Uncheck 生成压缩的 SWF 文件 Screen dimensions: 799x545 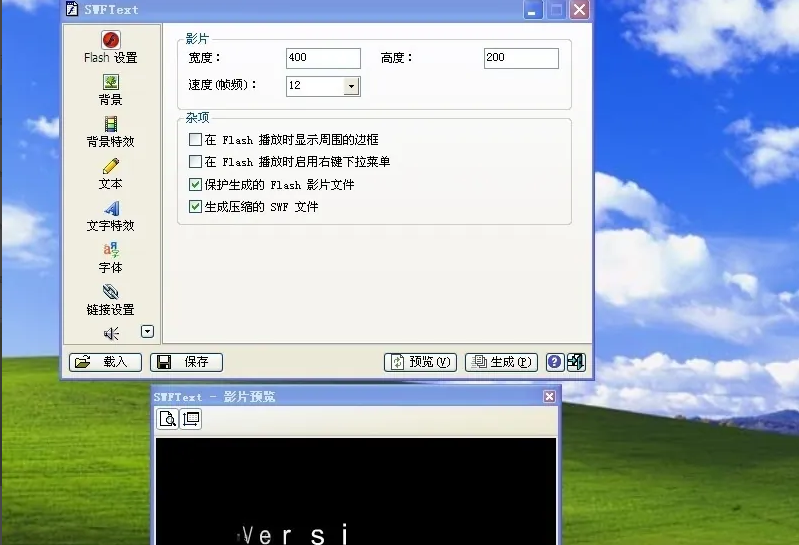[195, 206]
